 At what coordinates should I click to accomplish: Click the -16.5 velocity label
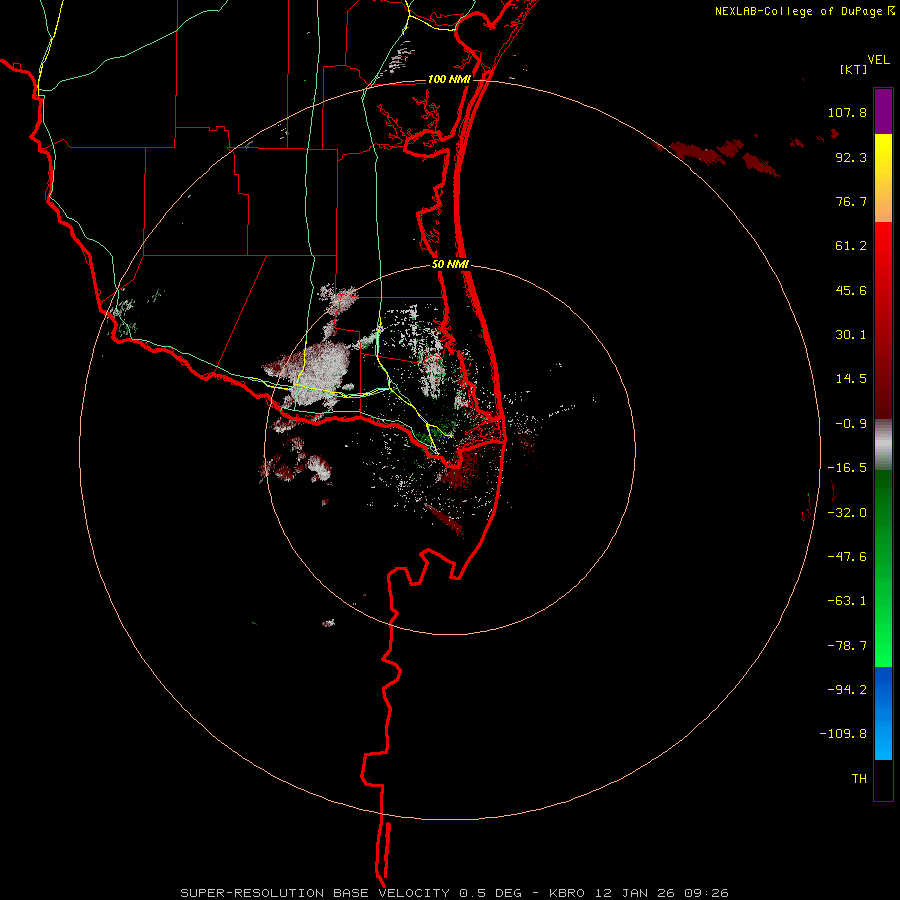tap(847, 468)
